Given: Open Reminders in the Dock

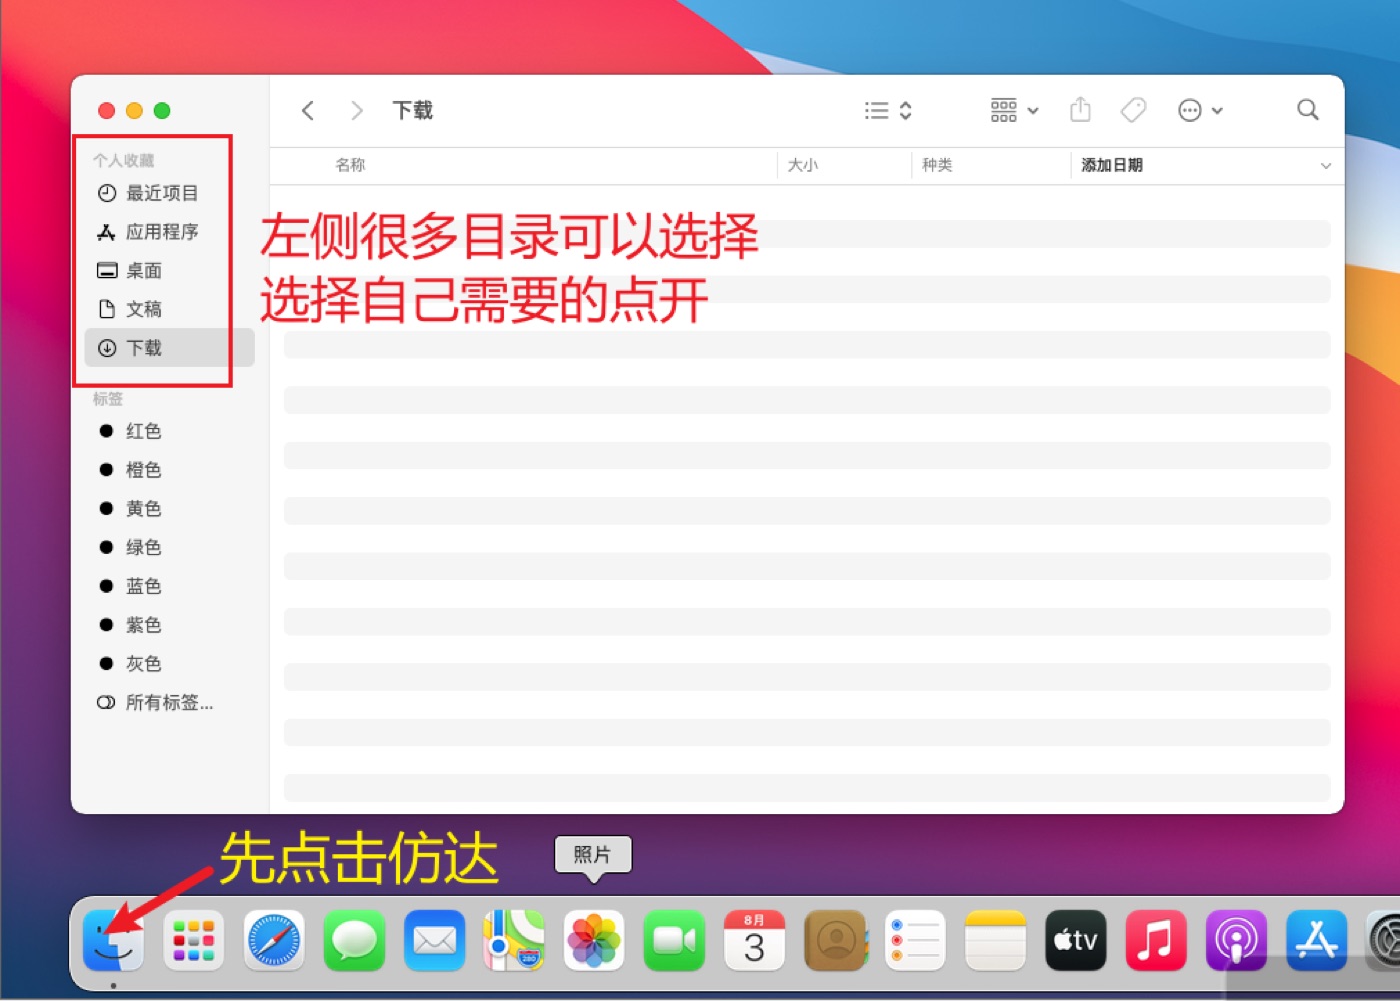Looking at the screenshot, I should point(915,940).
